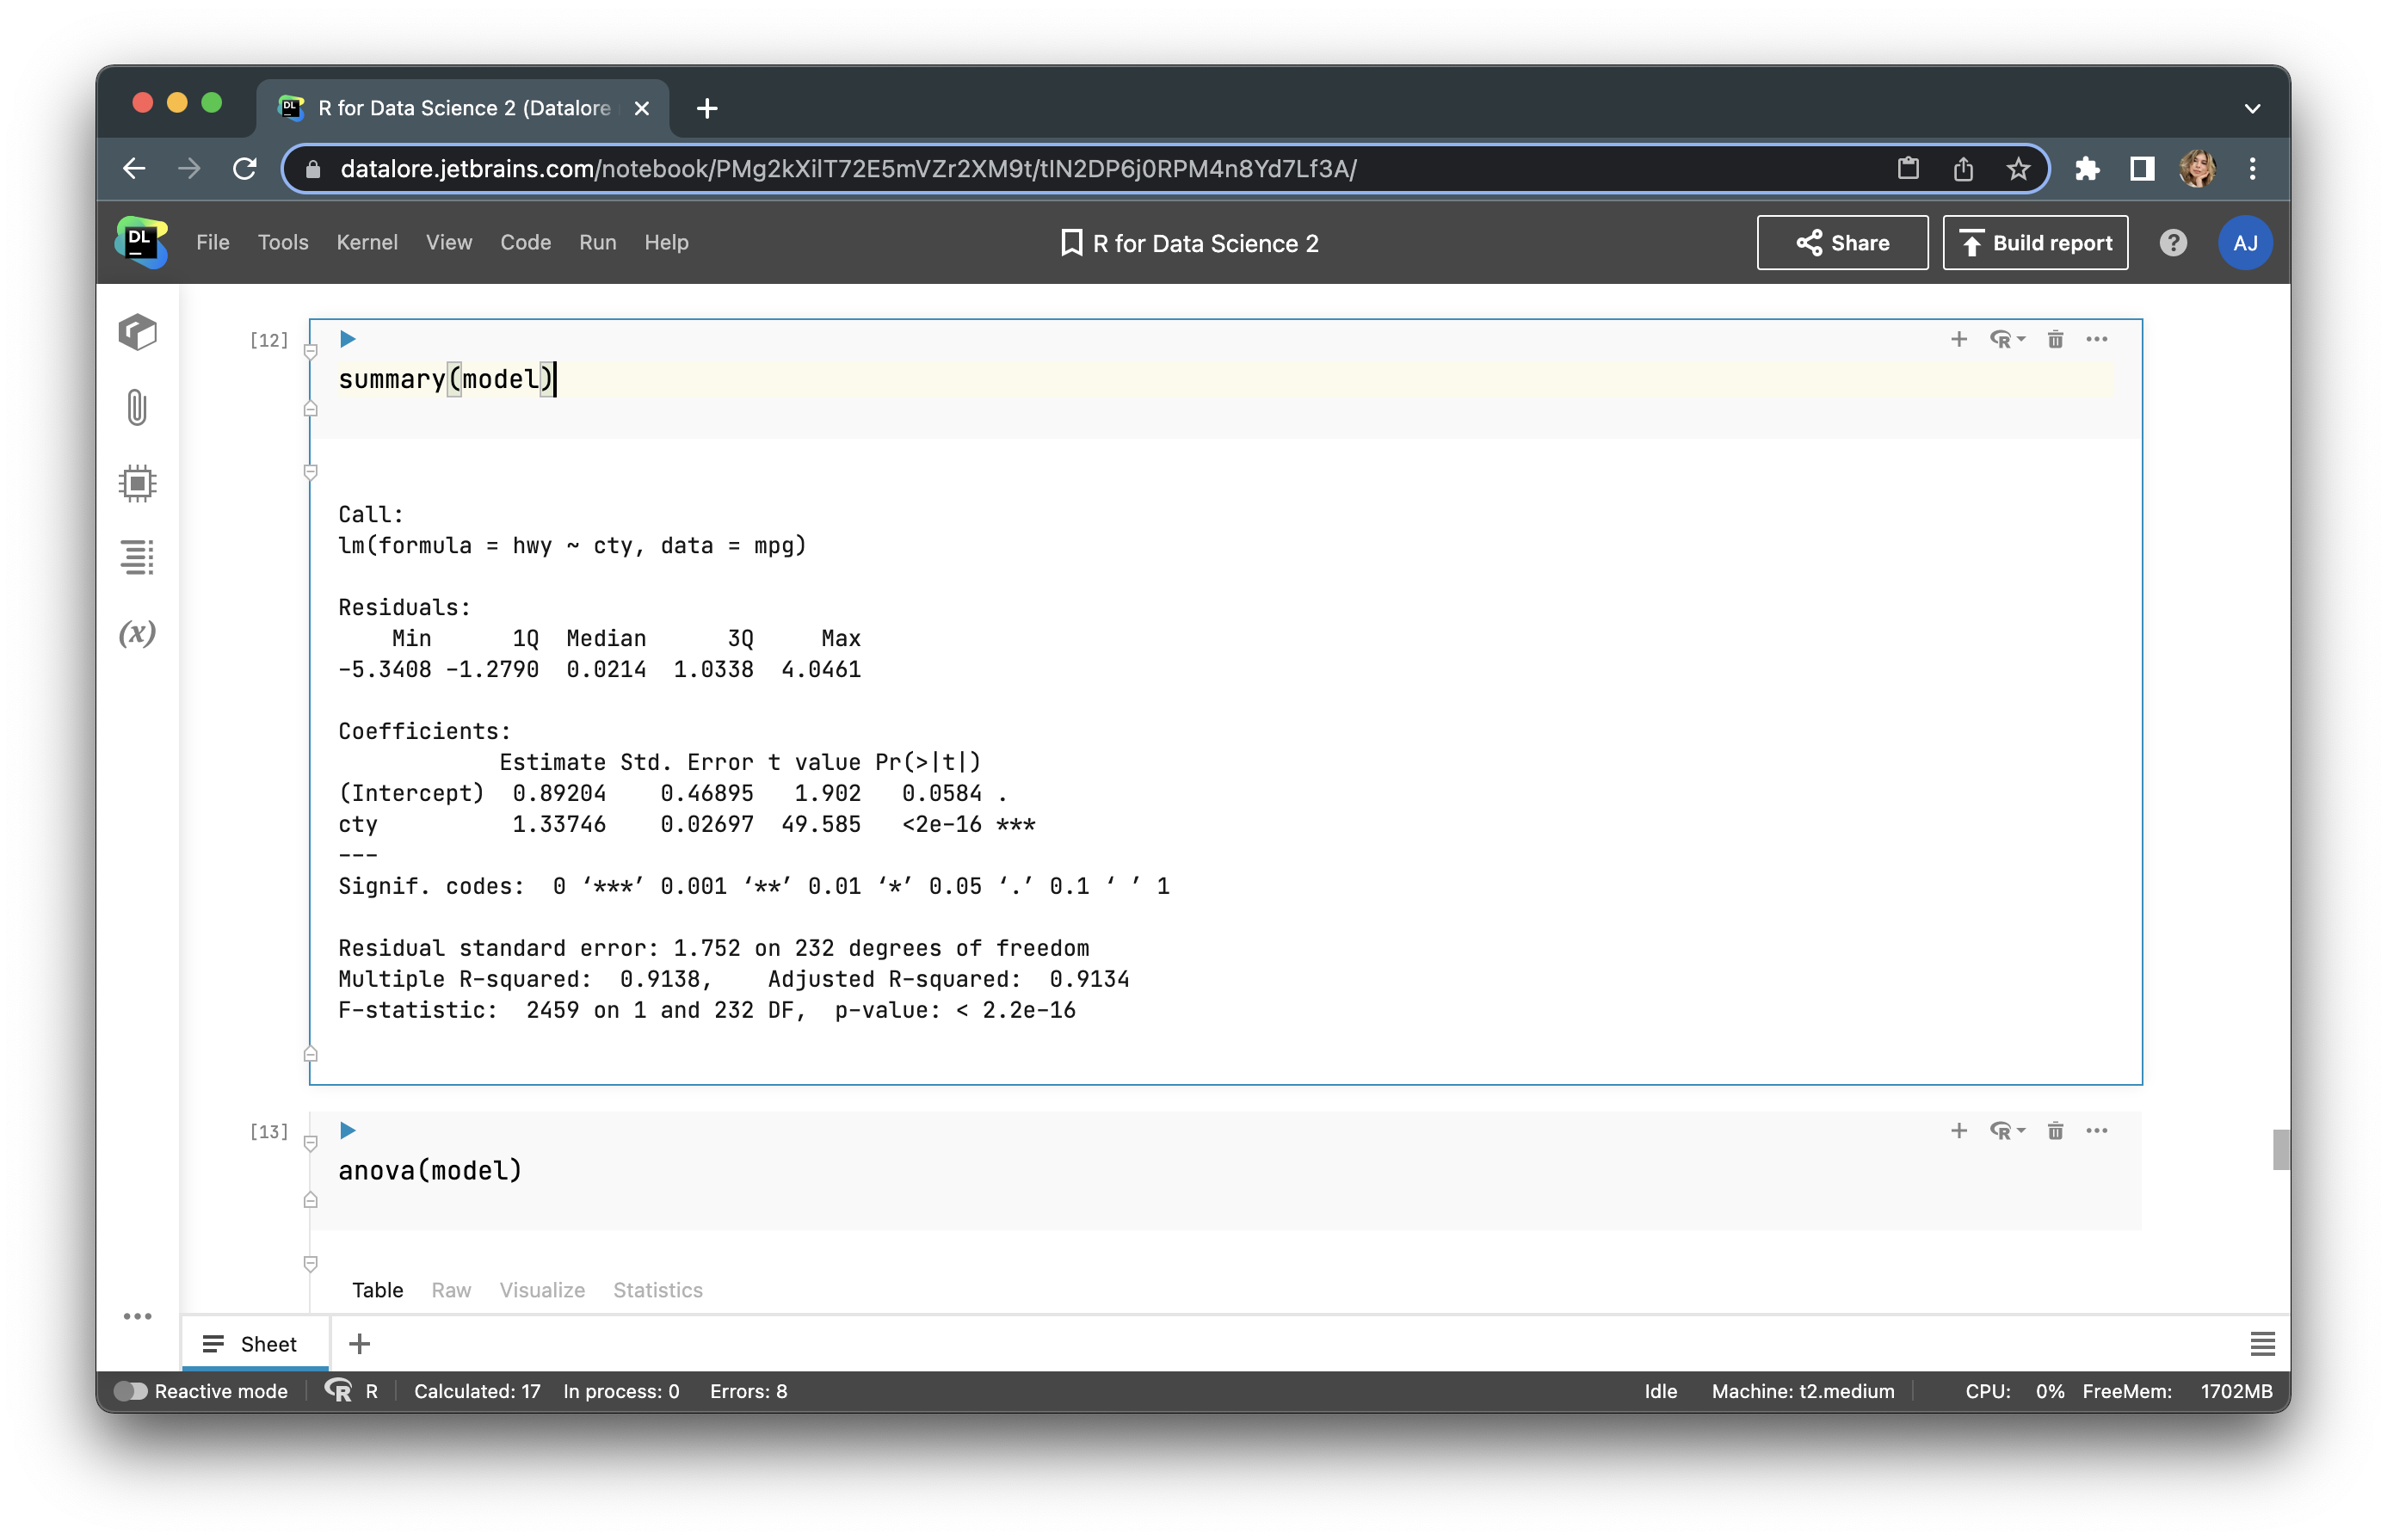
Task: Bookmark this page with the star icon
Action: [2018, 168]
